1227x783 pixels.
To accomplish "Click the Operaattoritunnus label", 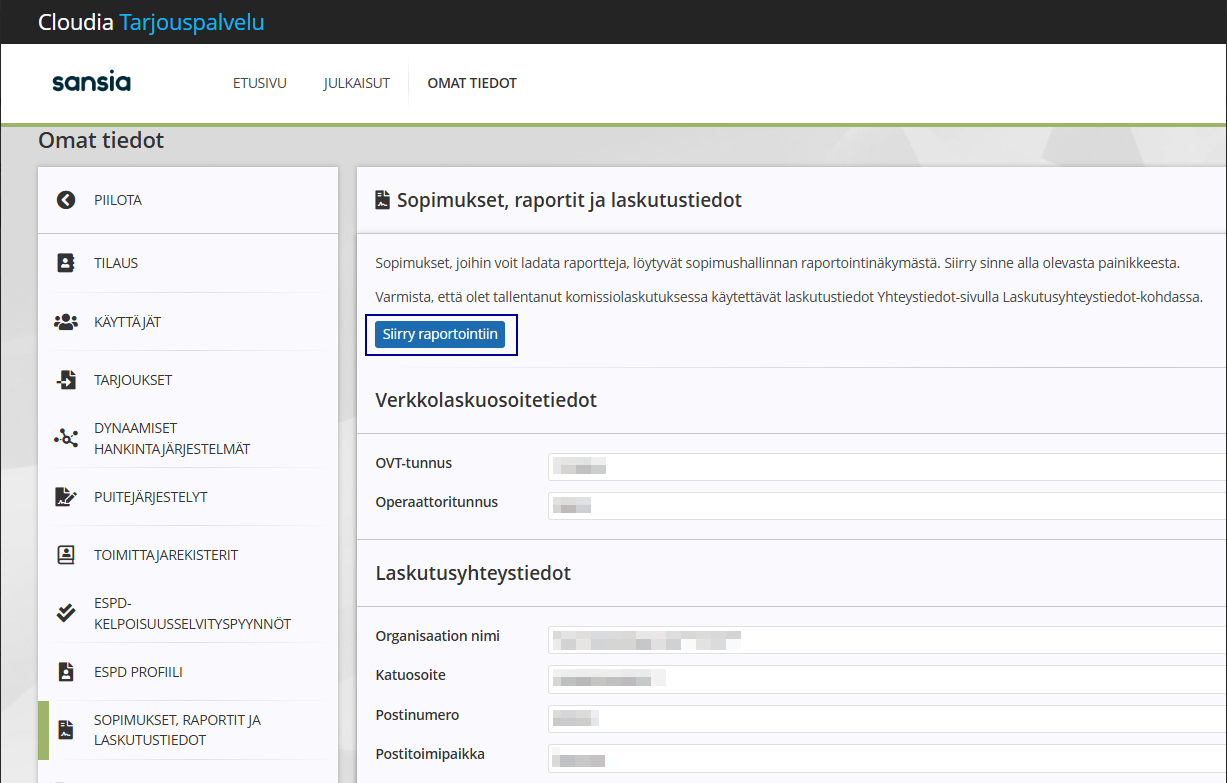I will coord(437,502).
